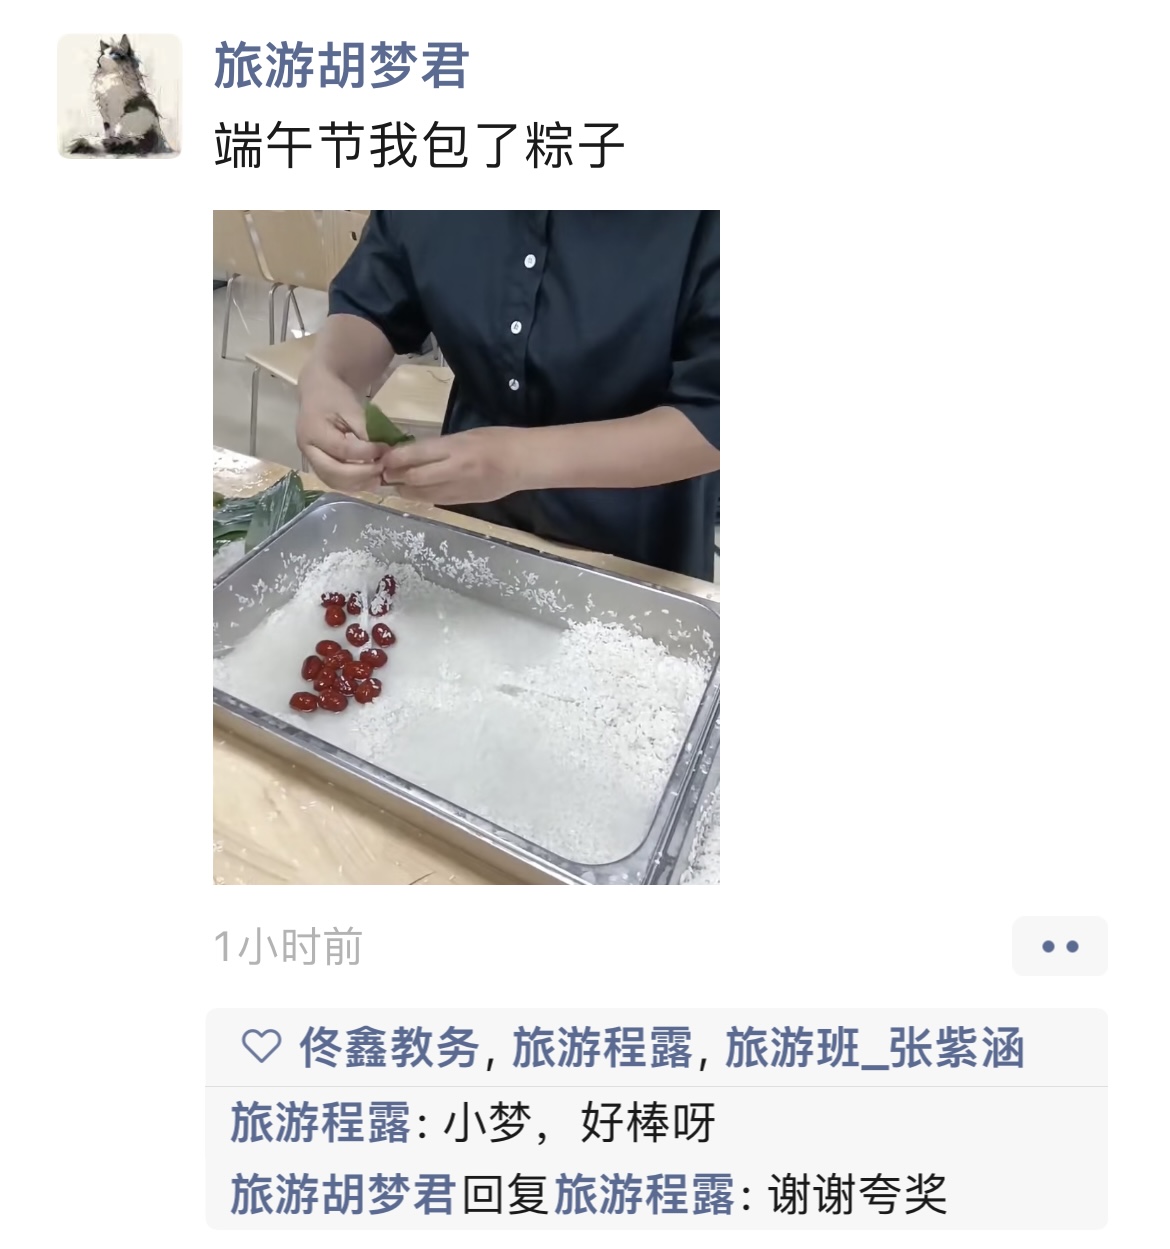The width and height of the screenshot is (1170, 1249).
Task: Tap the caption 端午节我包了粽子
Action: click(419, 146)
